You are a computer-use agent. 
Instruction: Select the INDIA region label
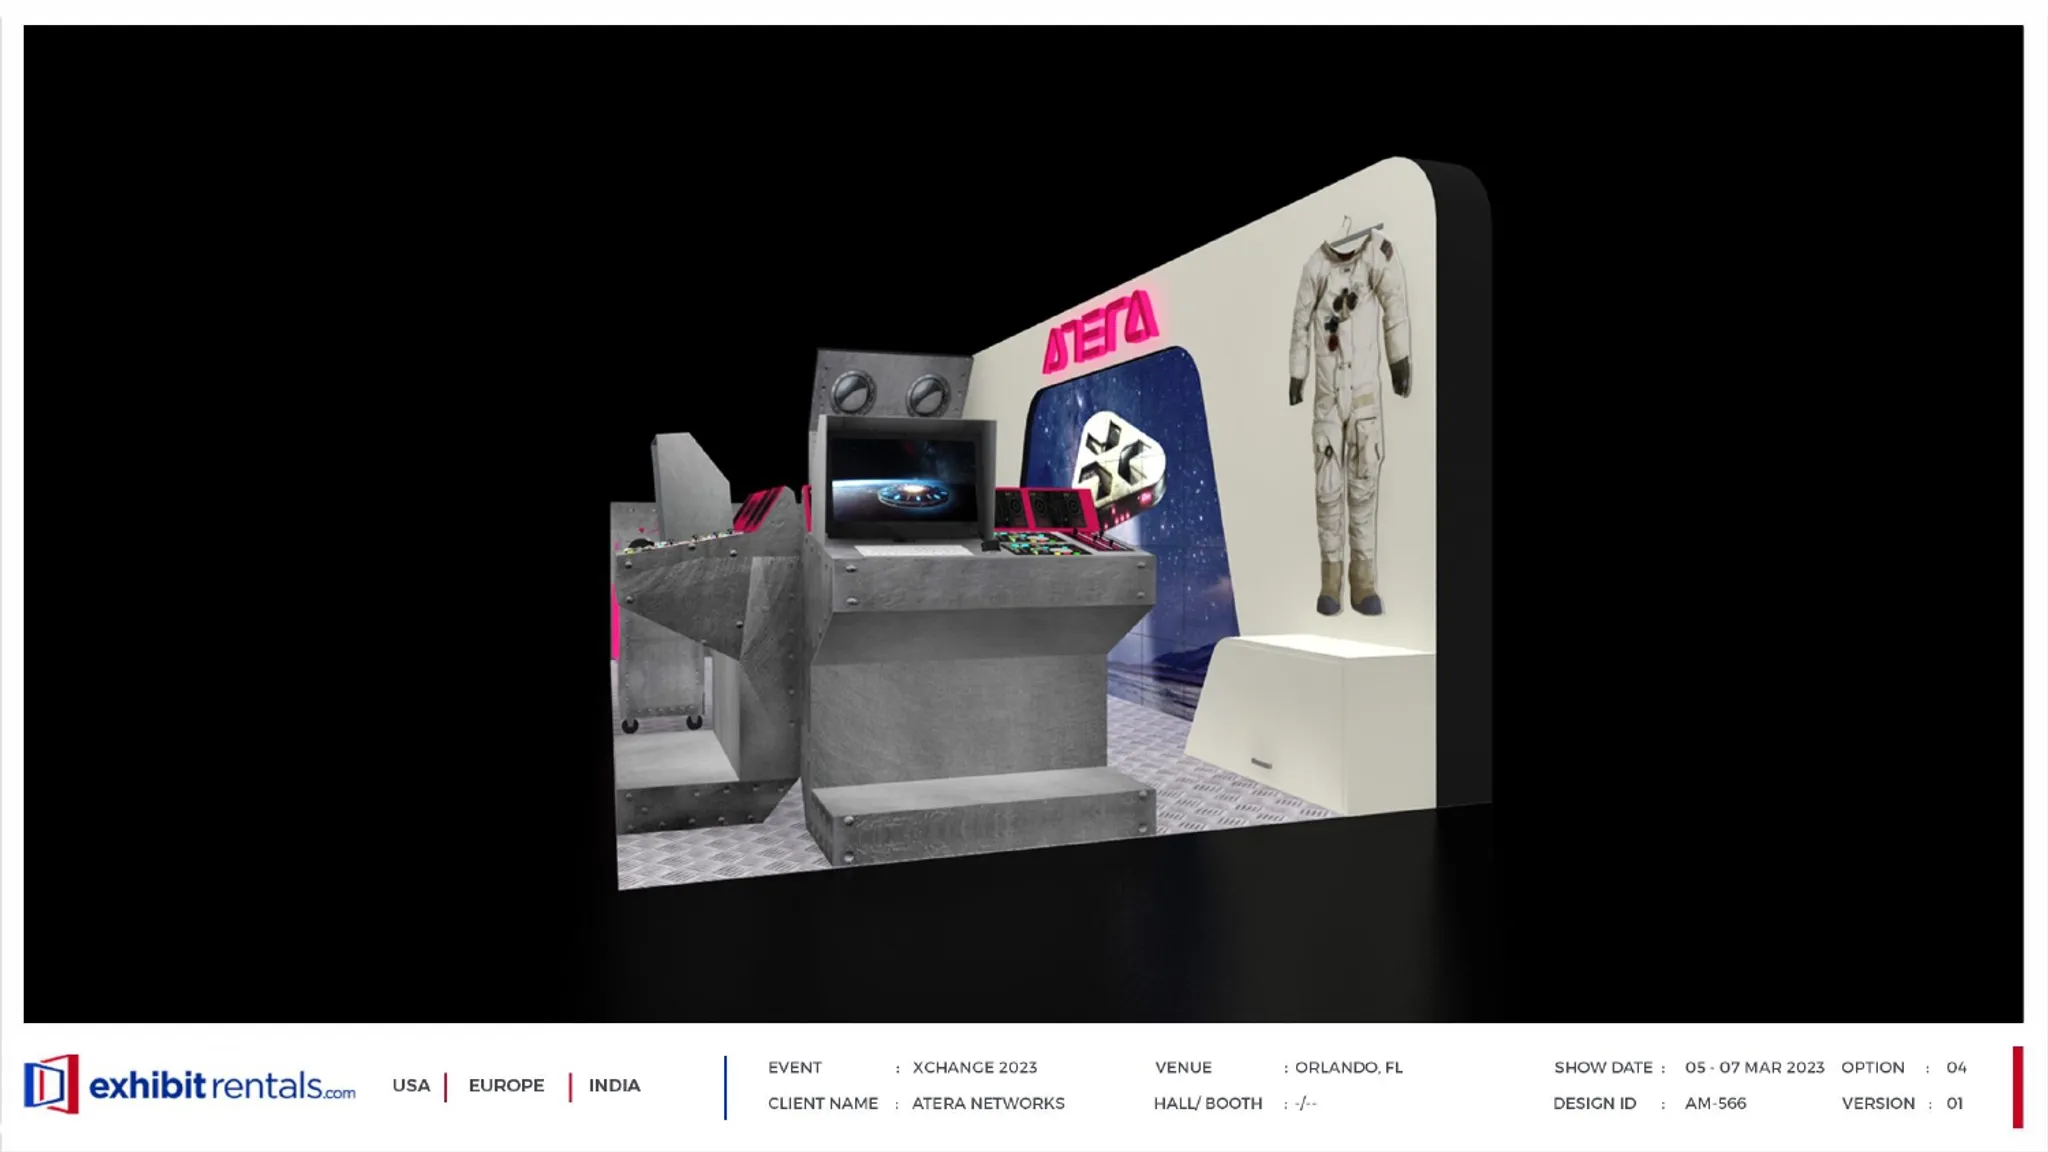click(614, 1085)
